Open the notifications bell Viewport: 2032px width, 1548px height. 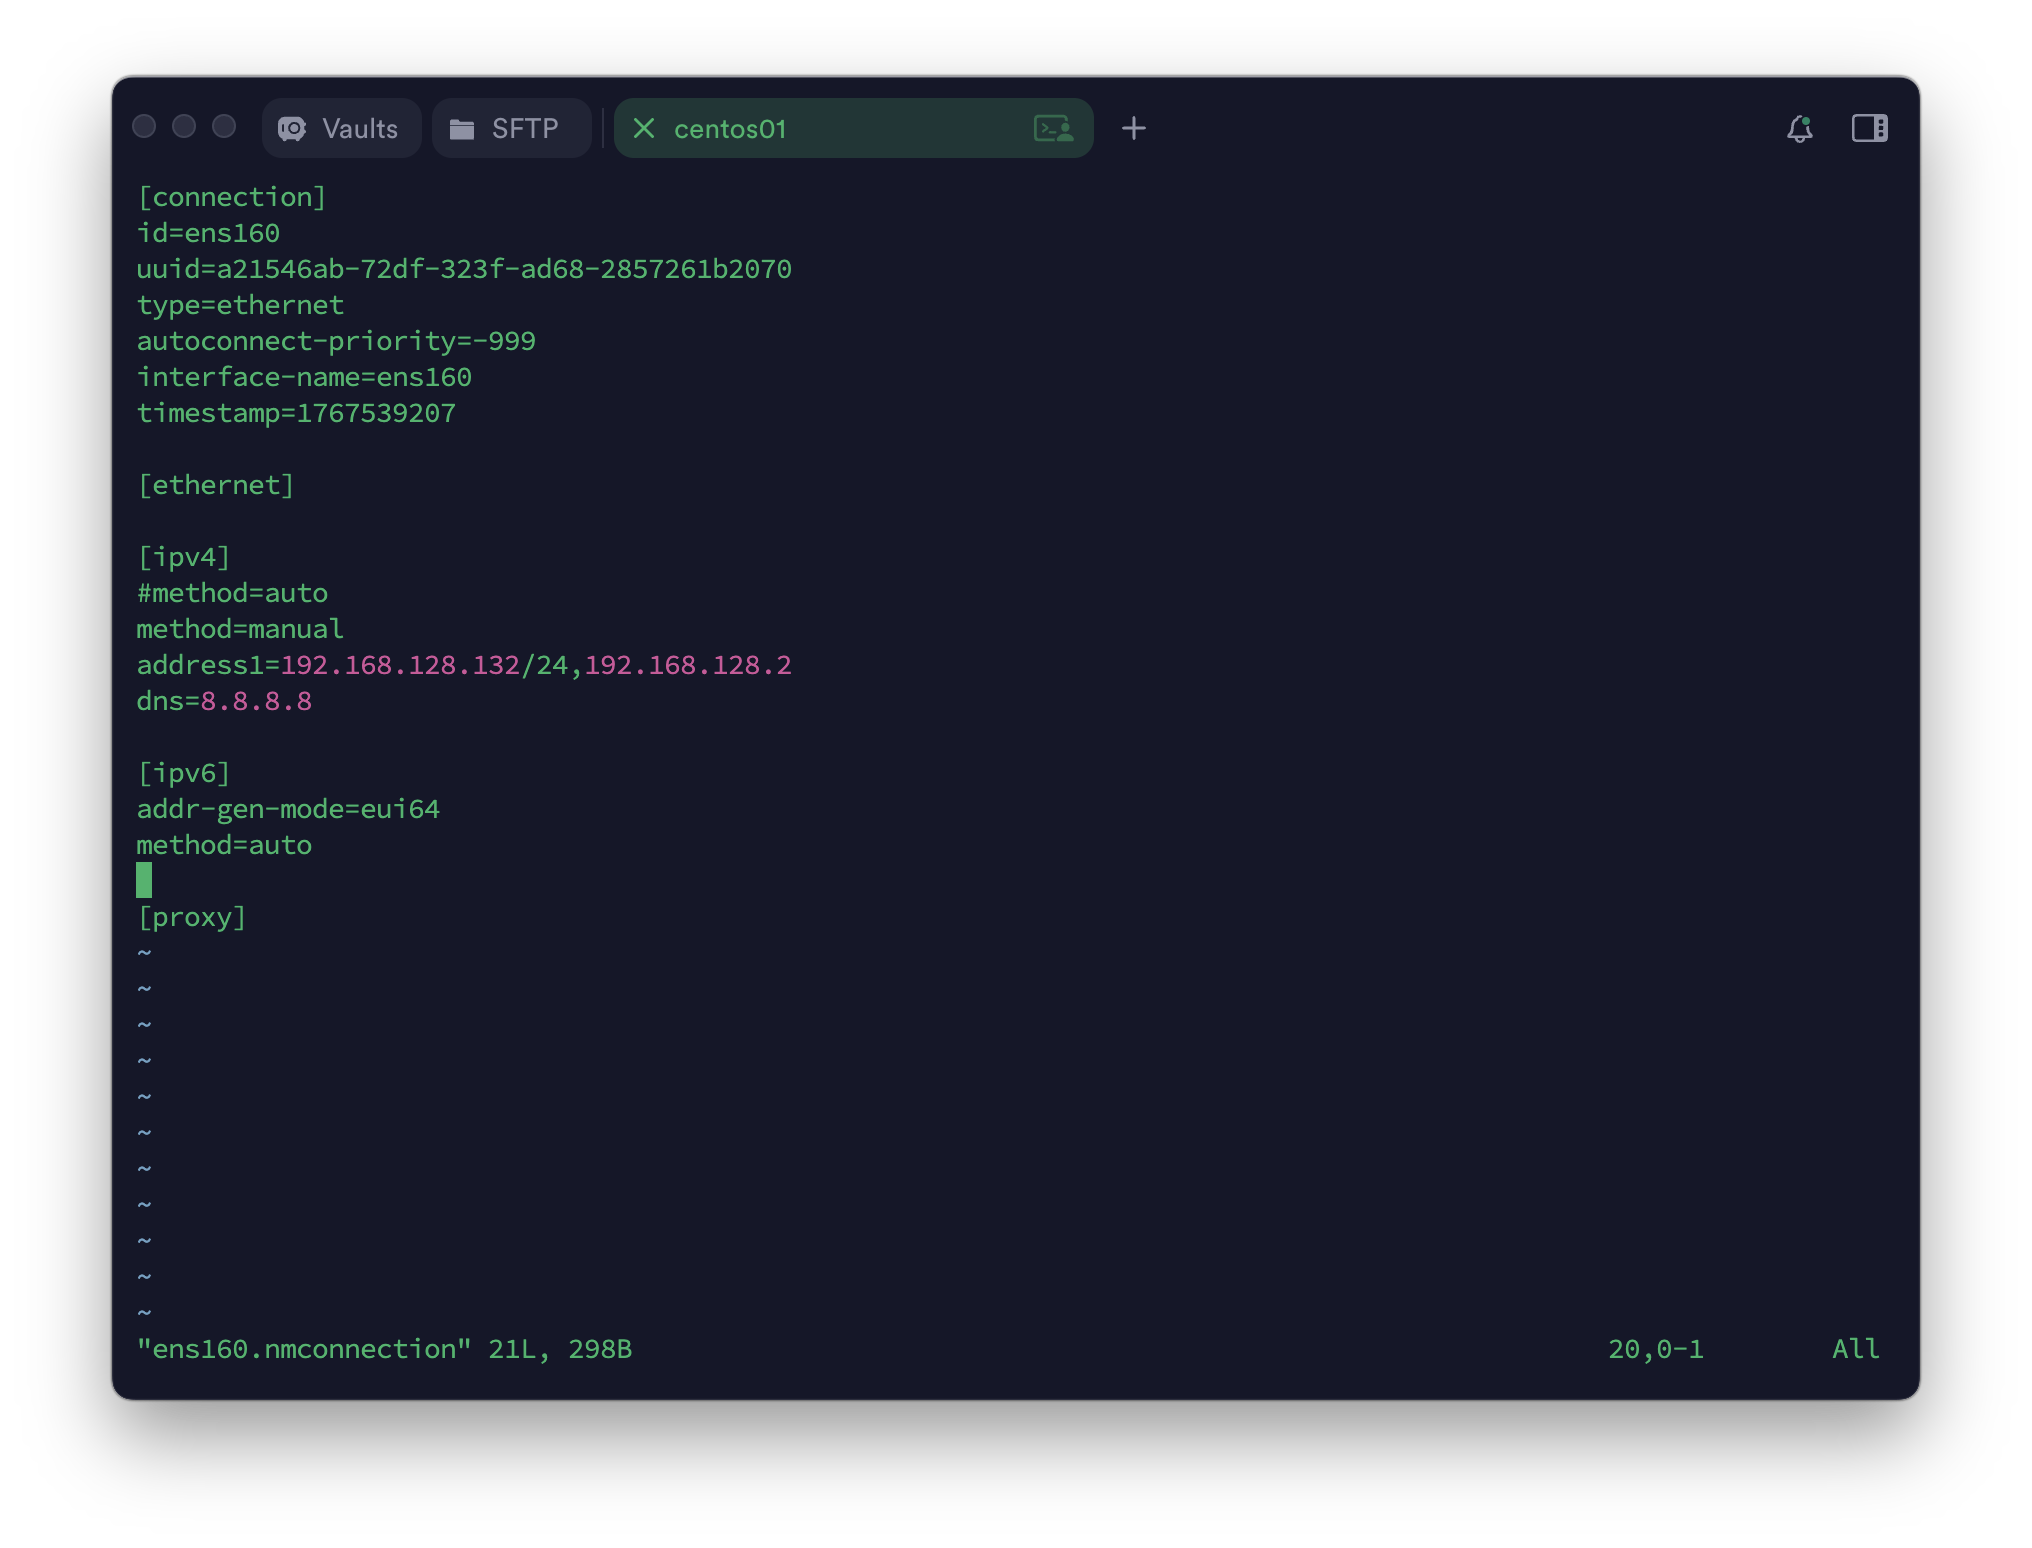click(x=1799, y=128)
